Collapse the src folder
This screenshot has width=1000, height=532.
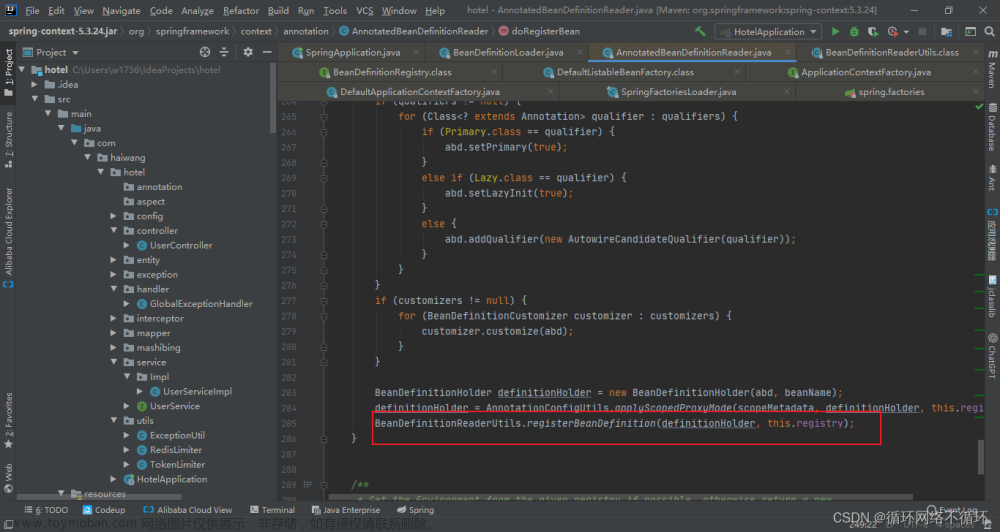(35, 99)
